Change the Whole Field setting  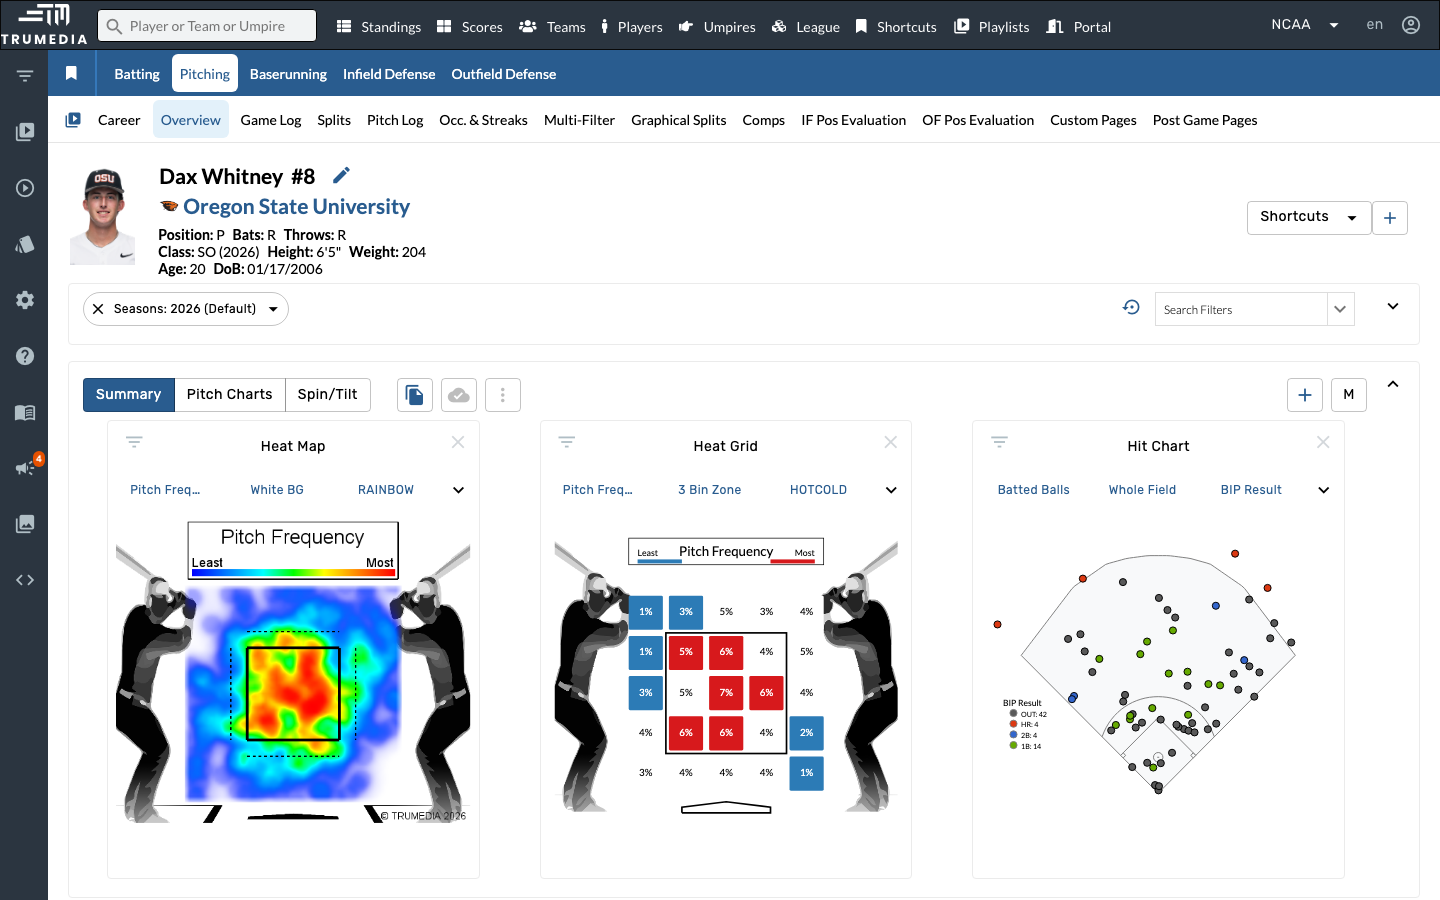[x=1142, y=490]
